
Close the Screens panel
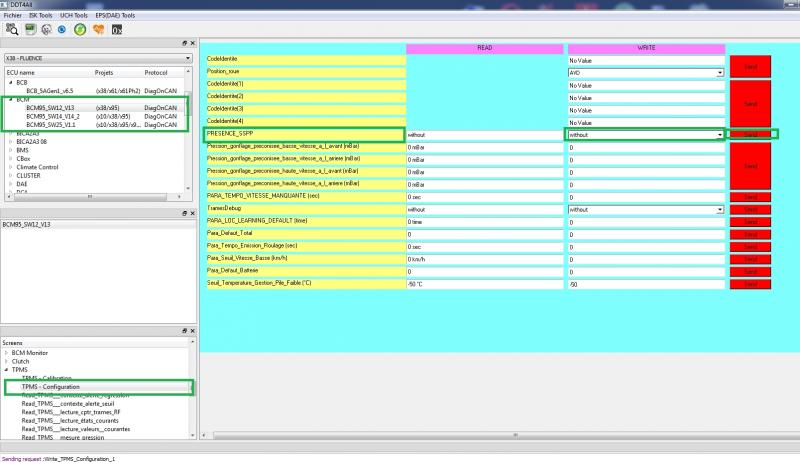point(192,331)
